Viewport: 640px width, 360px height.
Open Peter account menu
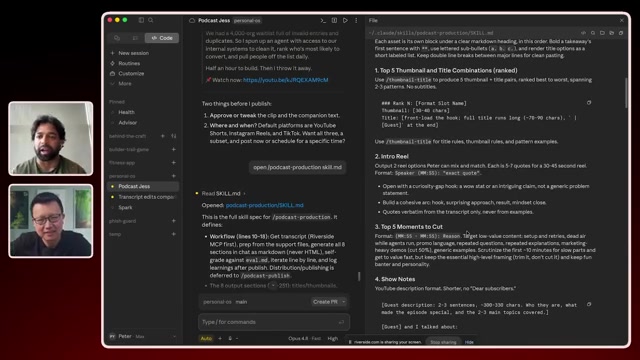coord(142,336)
